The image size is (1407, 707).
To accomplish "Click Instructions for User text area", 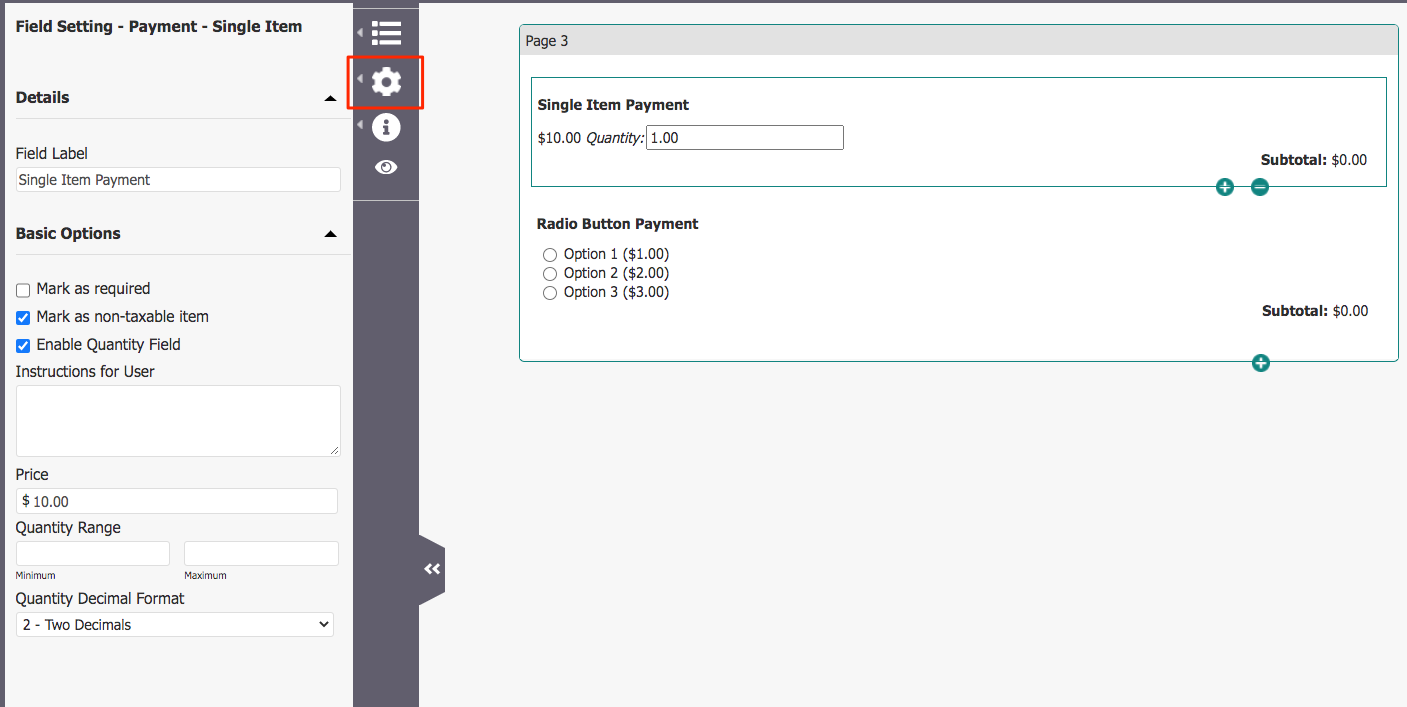I will tap(178, 421).
